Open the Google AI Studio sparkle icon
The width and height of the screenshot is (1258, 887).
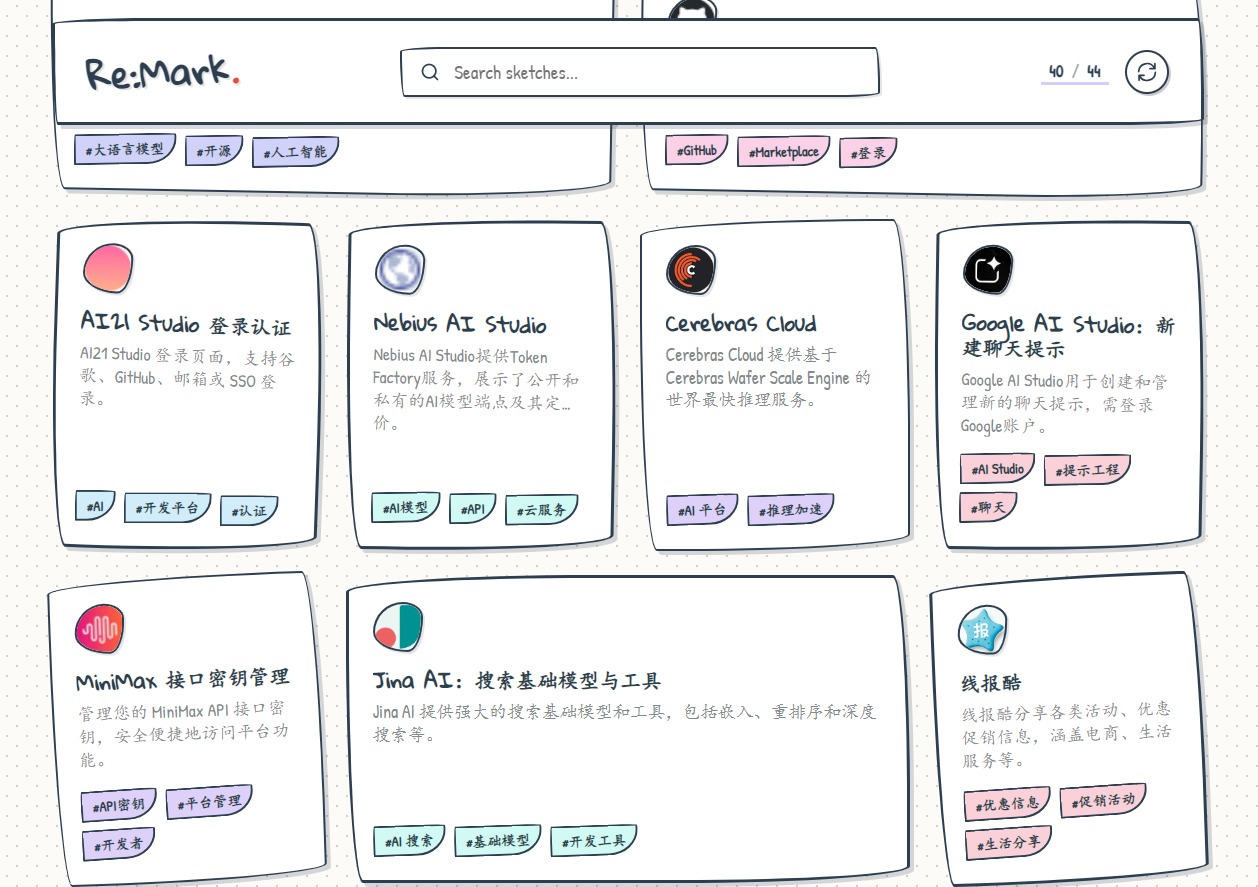988,270
